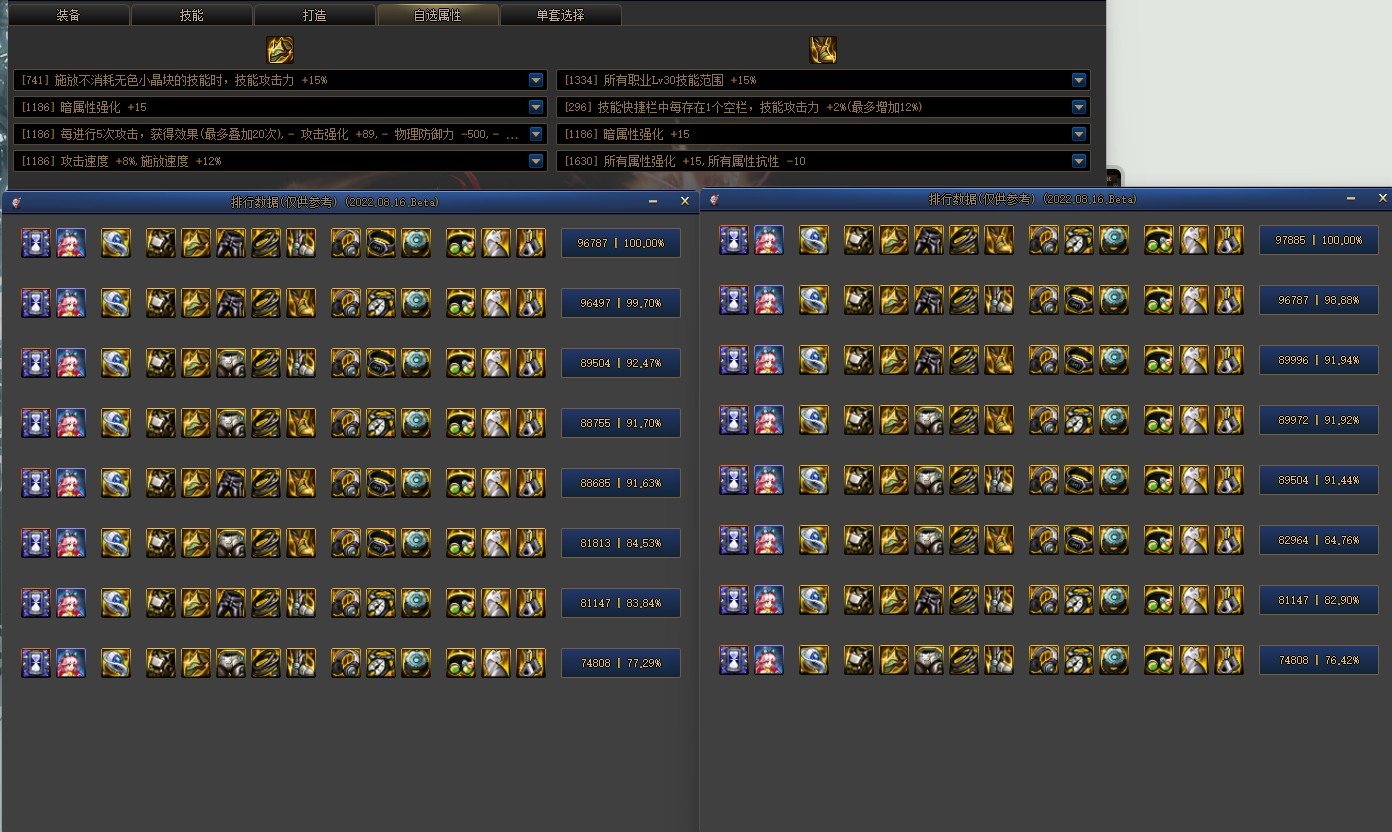Viewport: 1392px width, 832px height.
Task: Select teal orb icon in left window's 96497 row
Action: (416, 303)
